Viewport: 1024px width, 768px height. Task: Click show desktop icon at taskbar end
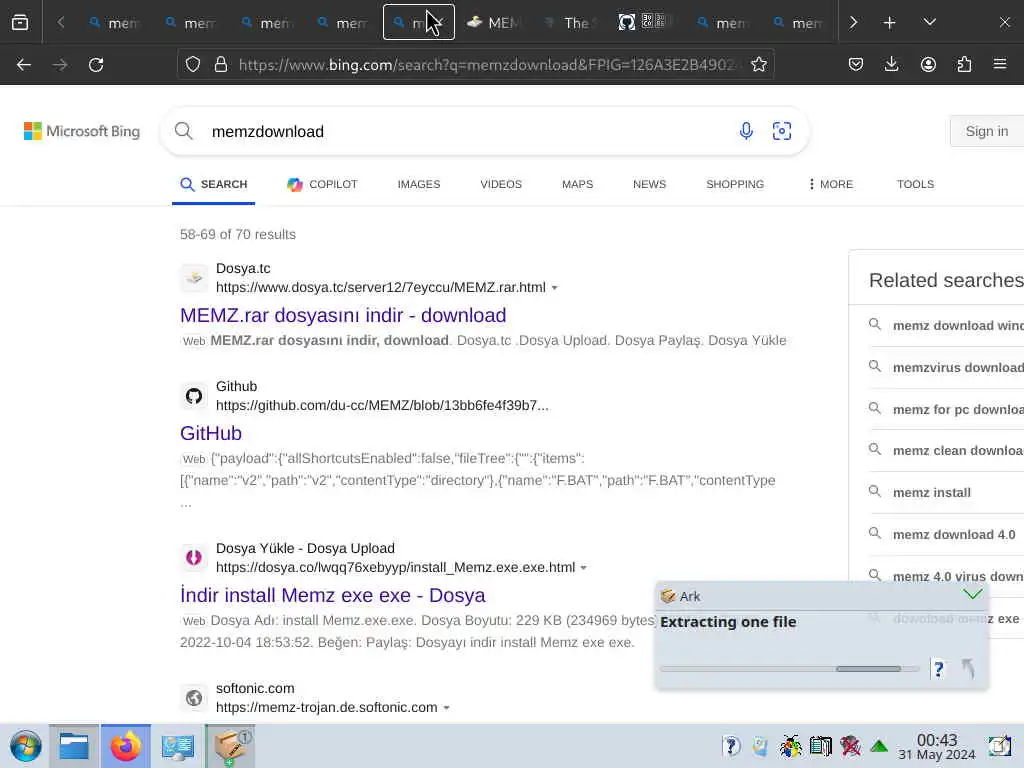click(999, 746)
